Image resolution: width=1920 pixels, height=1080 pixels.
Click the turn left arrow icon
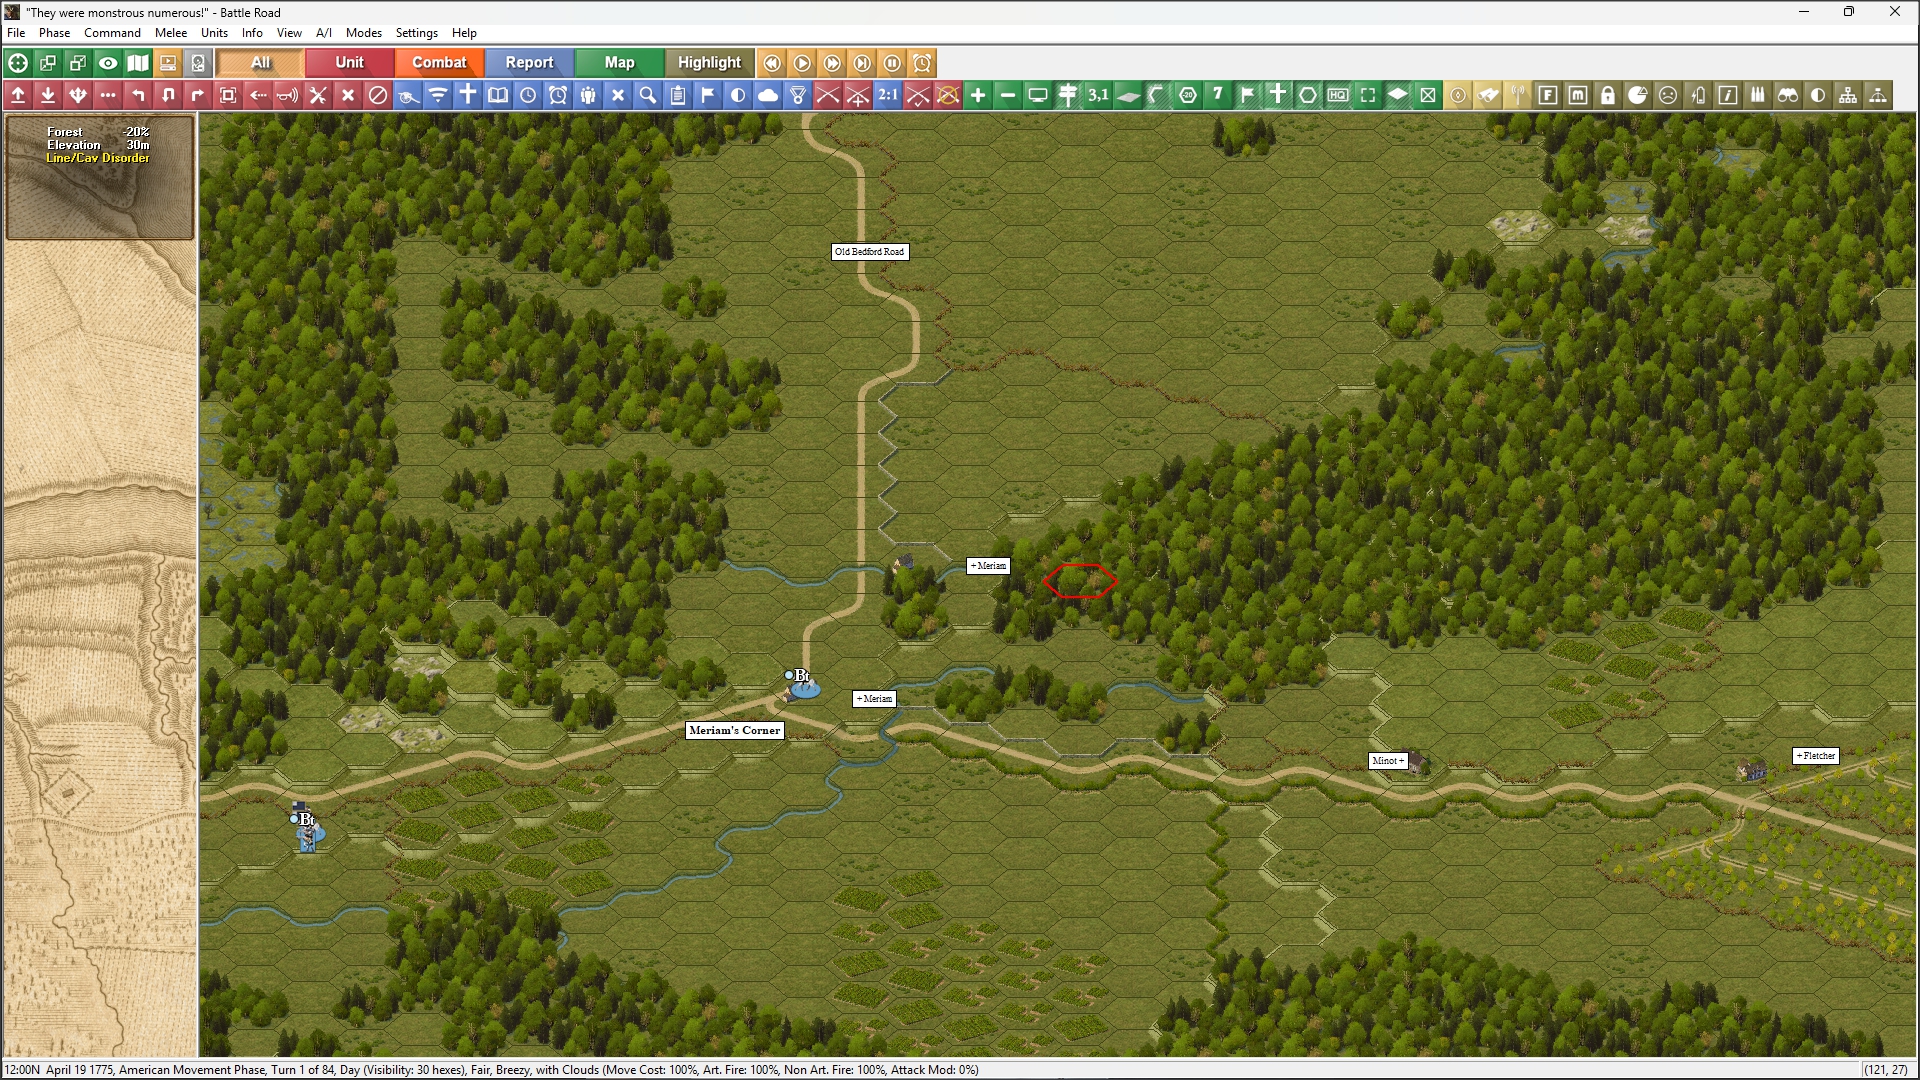[138, 95]
